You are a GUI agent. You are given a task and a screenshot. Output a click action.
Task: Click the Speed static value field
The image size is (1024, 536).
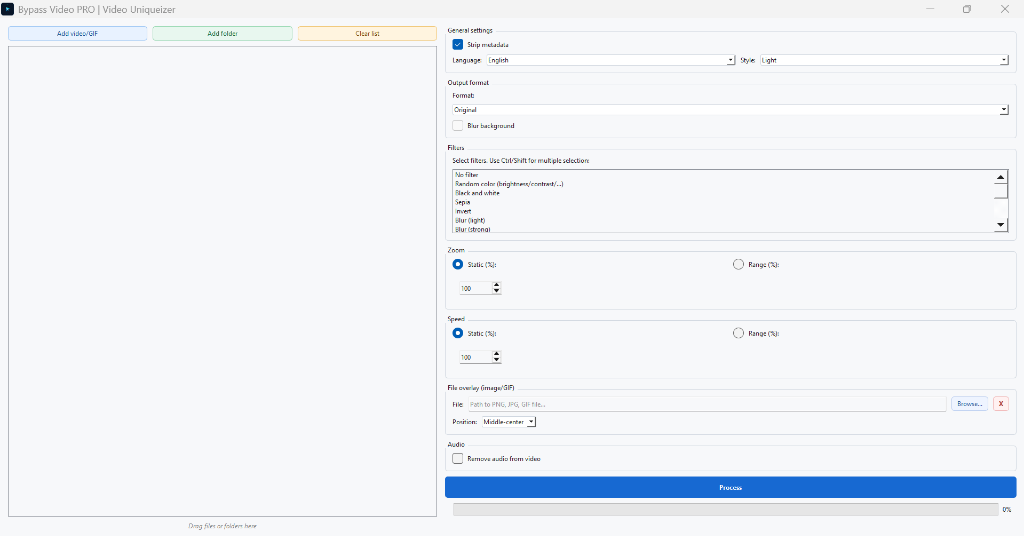[x=475, y=357]
